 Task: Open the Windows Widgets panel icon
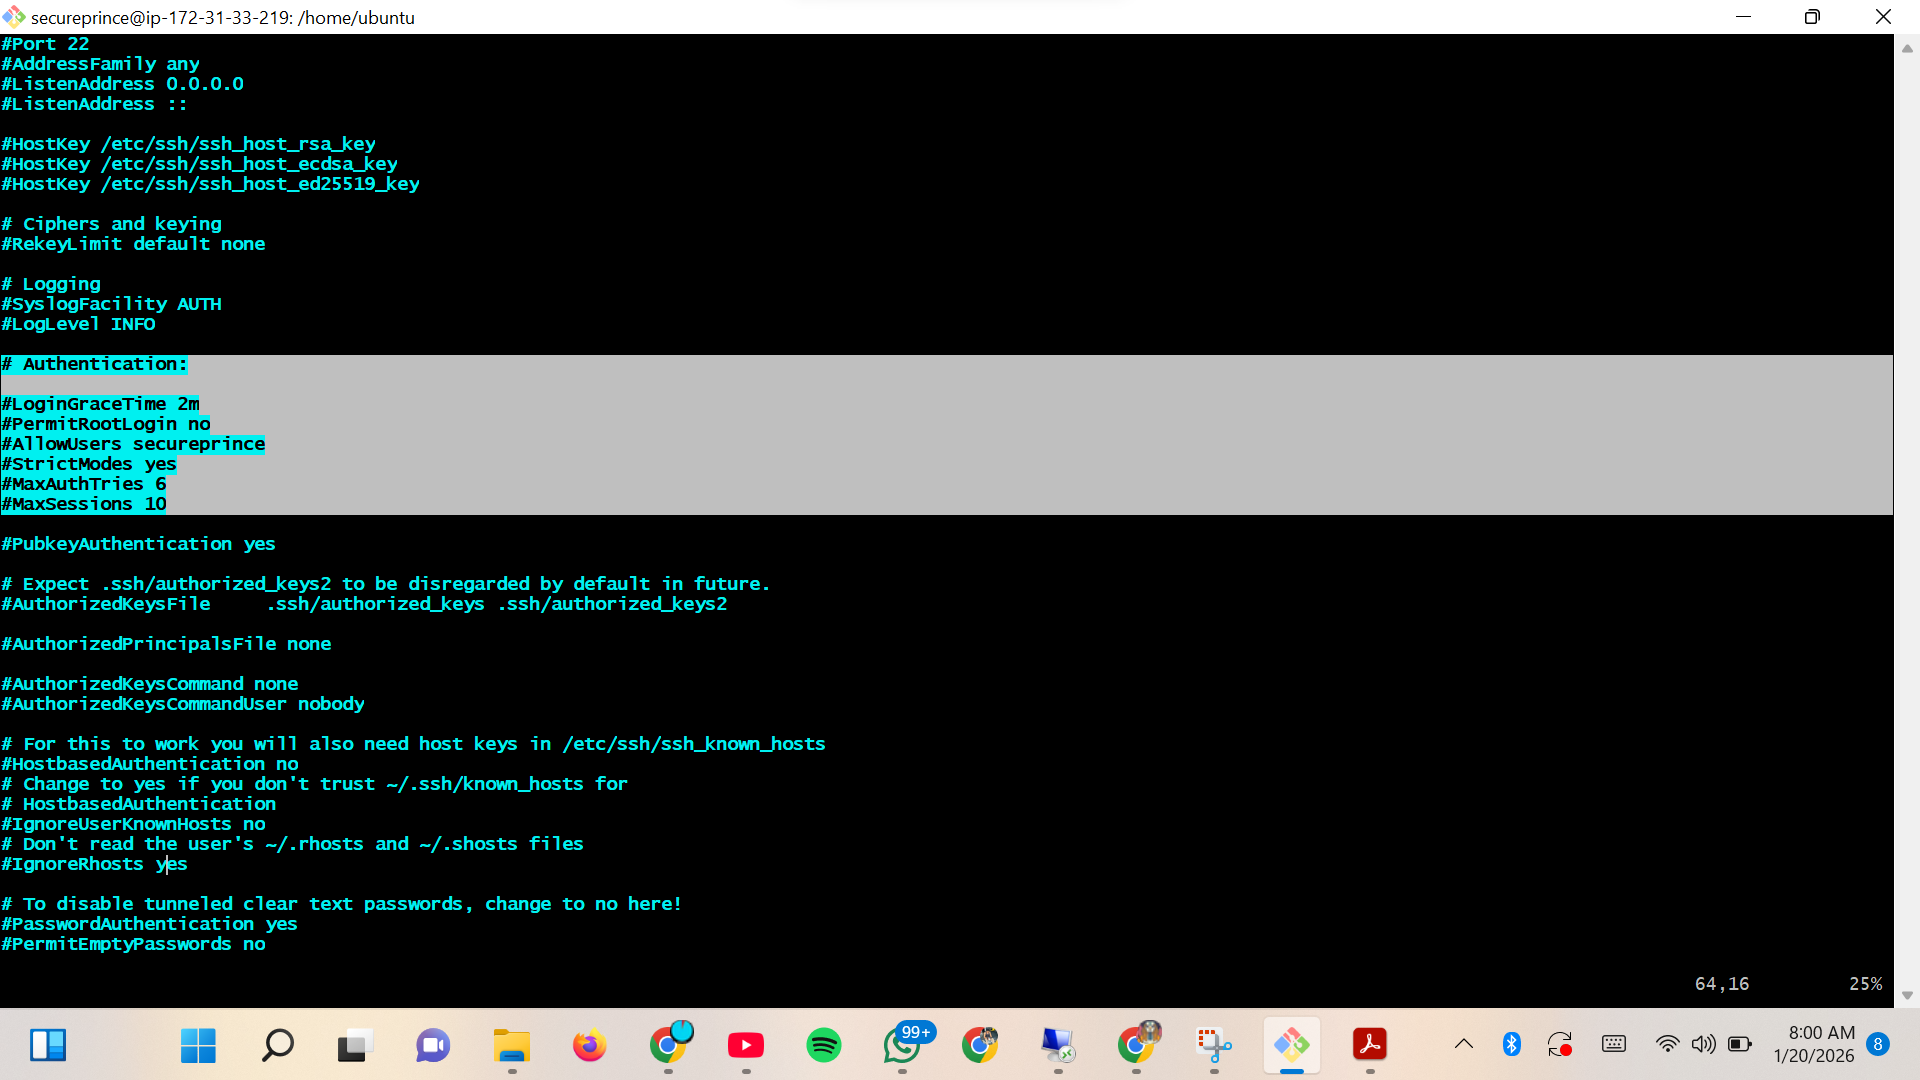[47, 1045]
